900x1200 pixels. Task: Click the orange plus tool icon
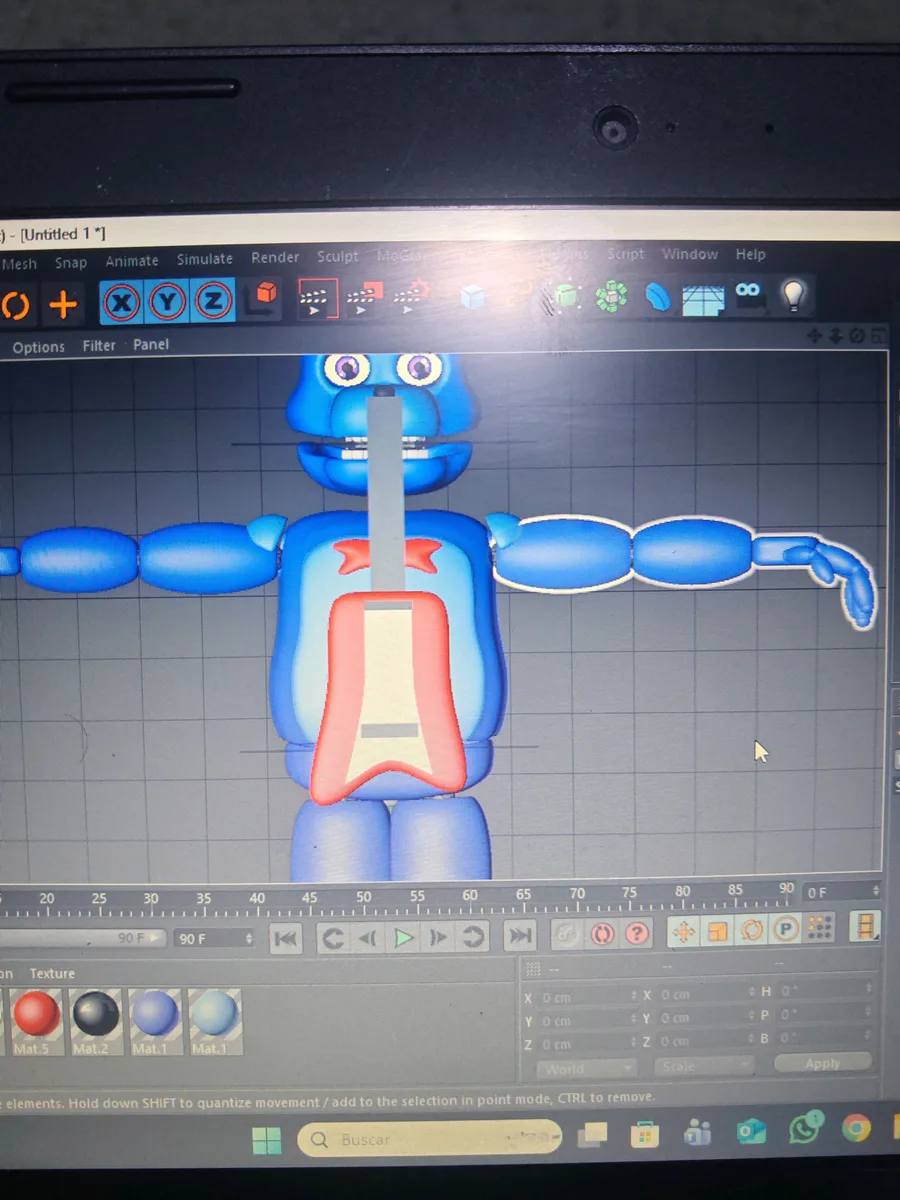63,304
